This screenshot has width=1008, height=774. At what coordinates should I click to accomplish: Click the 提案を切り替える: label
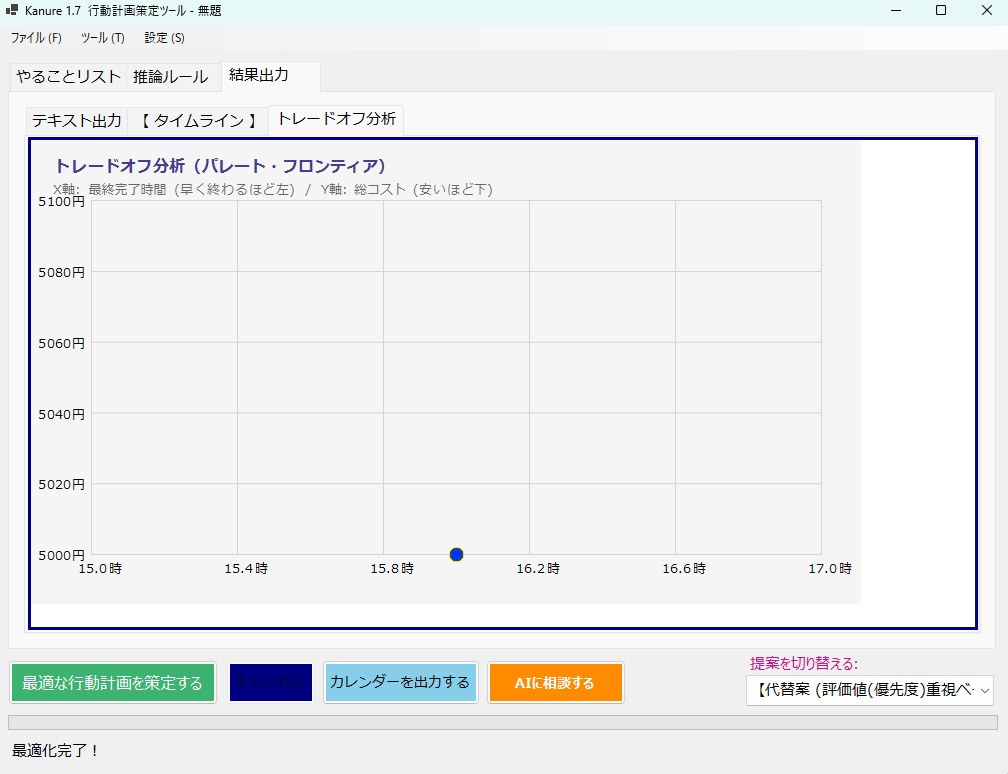(x=804, y=663)
